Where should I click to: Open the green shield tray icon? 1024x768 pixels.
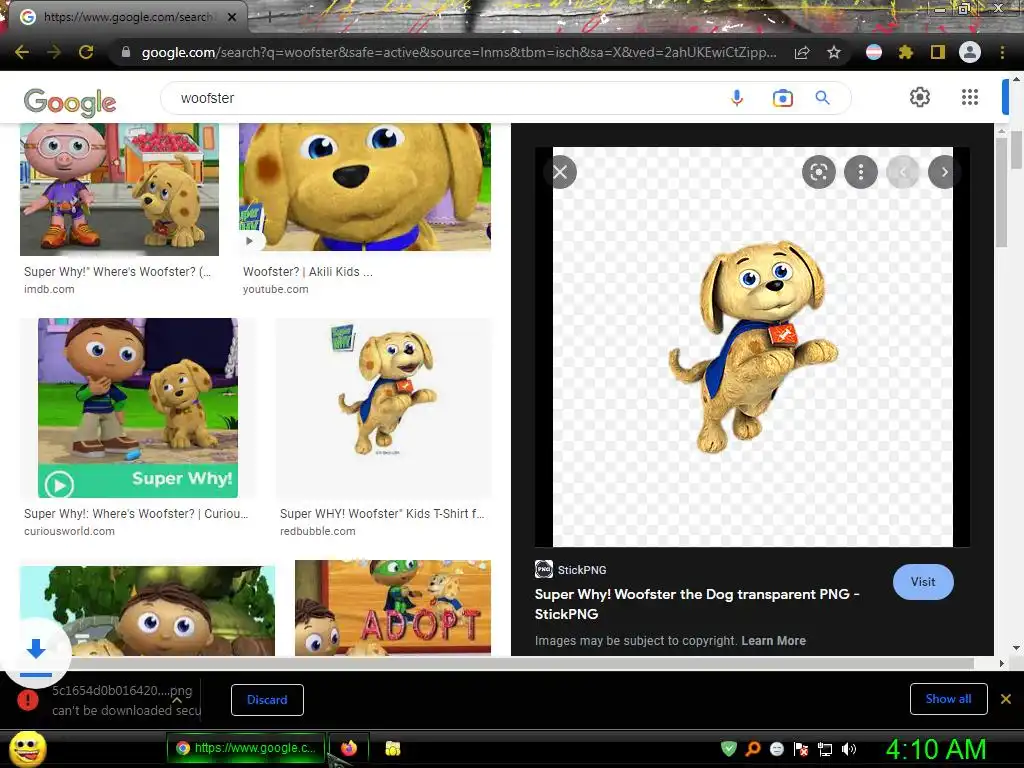point(729,749)
